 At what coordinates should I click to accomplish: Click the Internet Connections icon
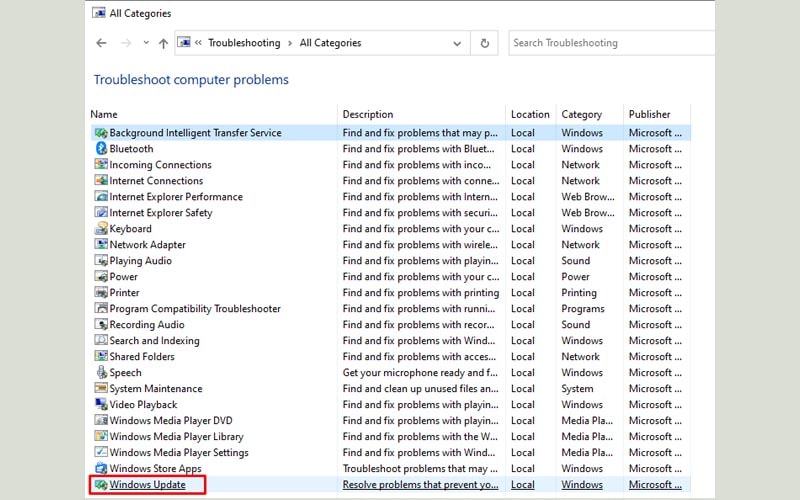click(101, 181)
